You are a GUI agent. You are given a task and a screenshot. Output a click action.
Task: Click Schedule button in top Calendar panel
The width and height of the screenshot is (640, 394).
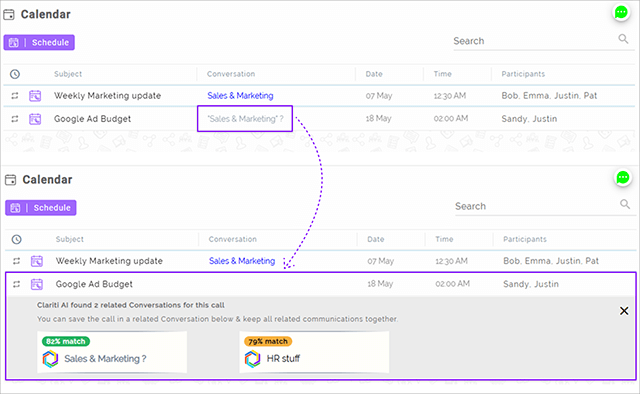[x=39, y=42]
